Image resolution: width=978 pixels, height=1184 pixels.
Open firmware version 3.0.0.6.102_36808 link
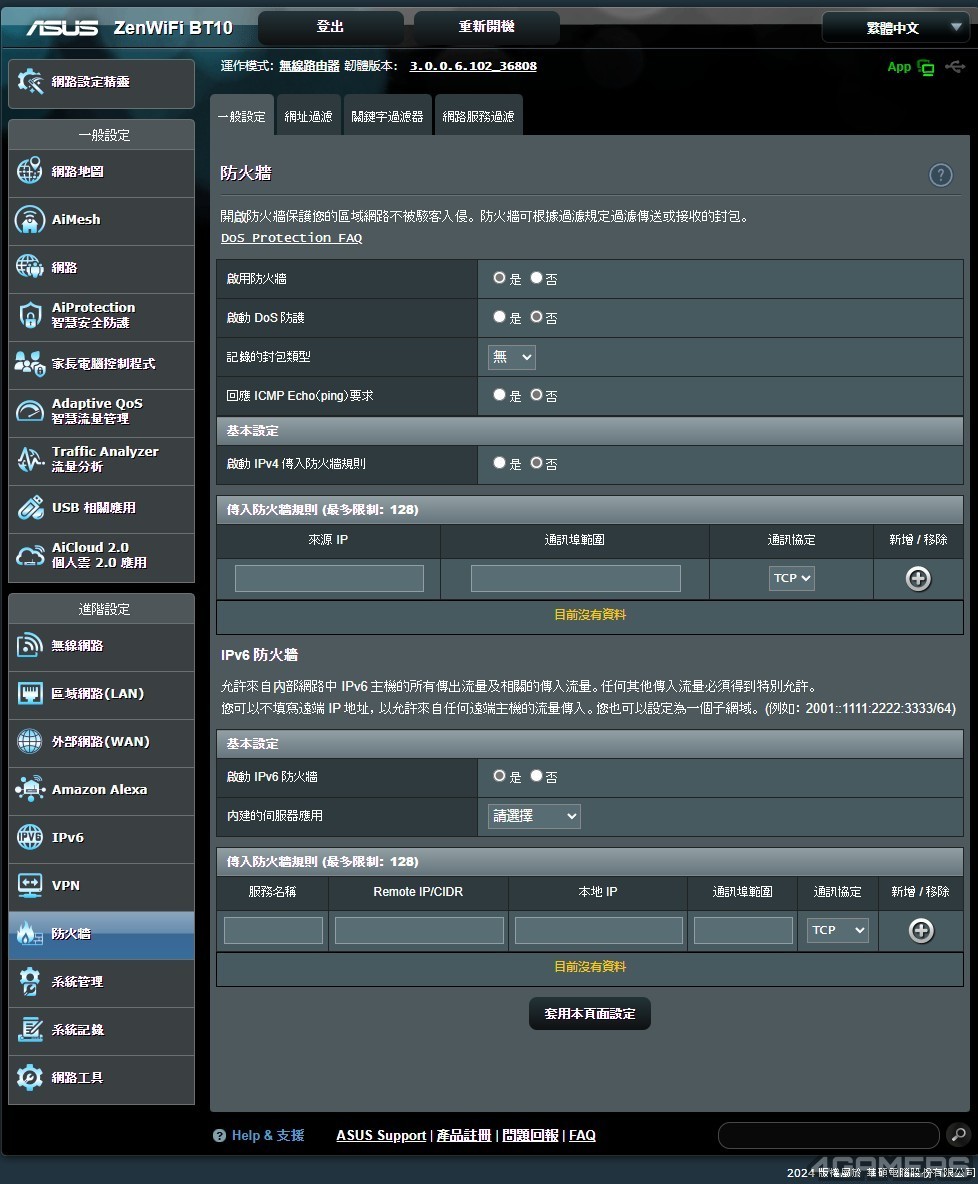point(474,66)
